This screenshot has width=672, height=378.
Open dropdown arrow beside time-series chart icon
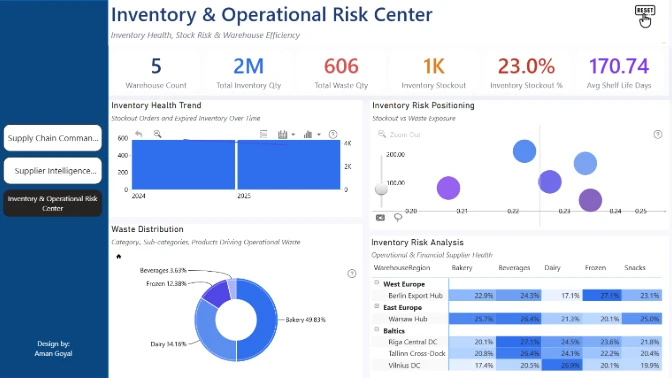[x=293, y=135]
